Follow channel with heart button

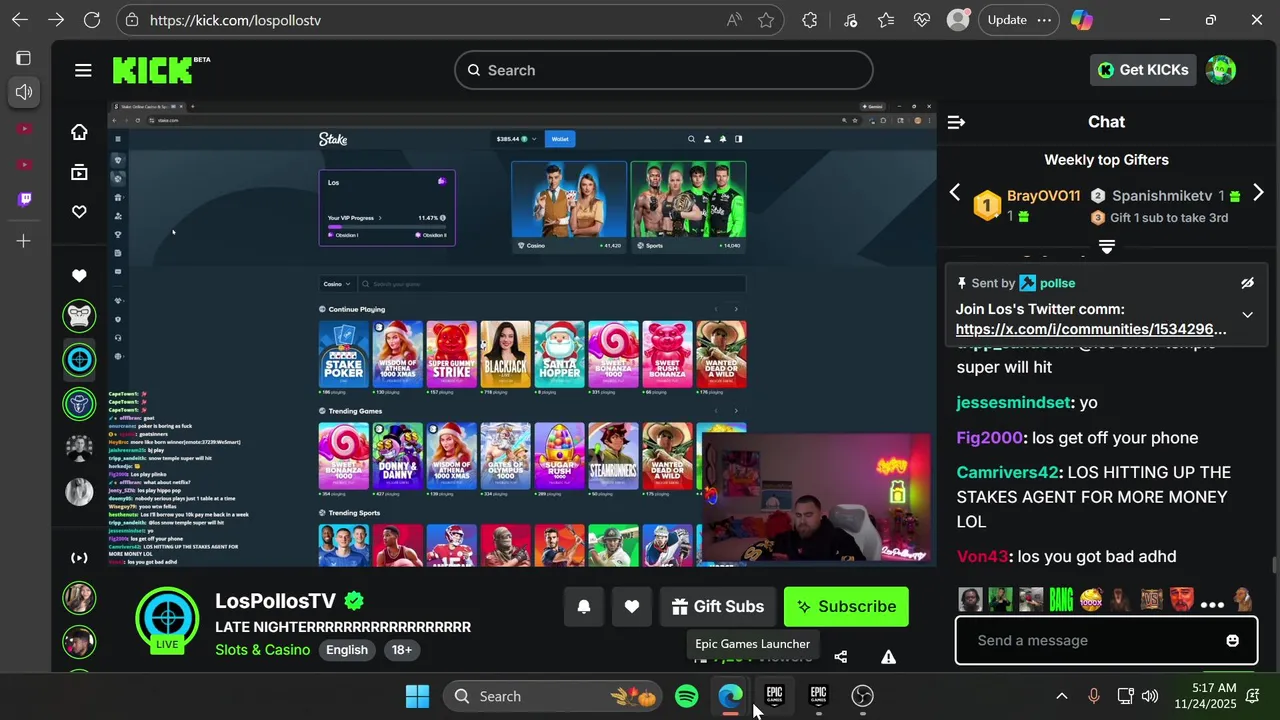tap(632, 606)
